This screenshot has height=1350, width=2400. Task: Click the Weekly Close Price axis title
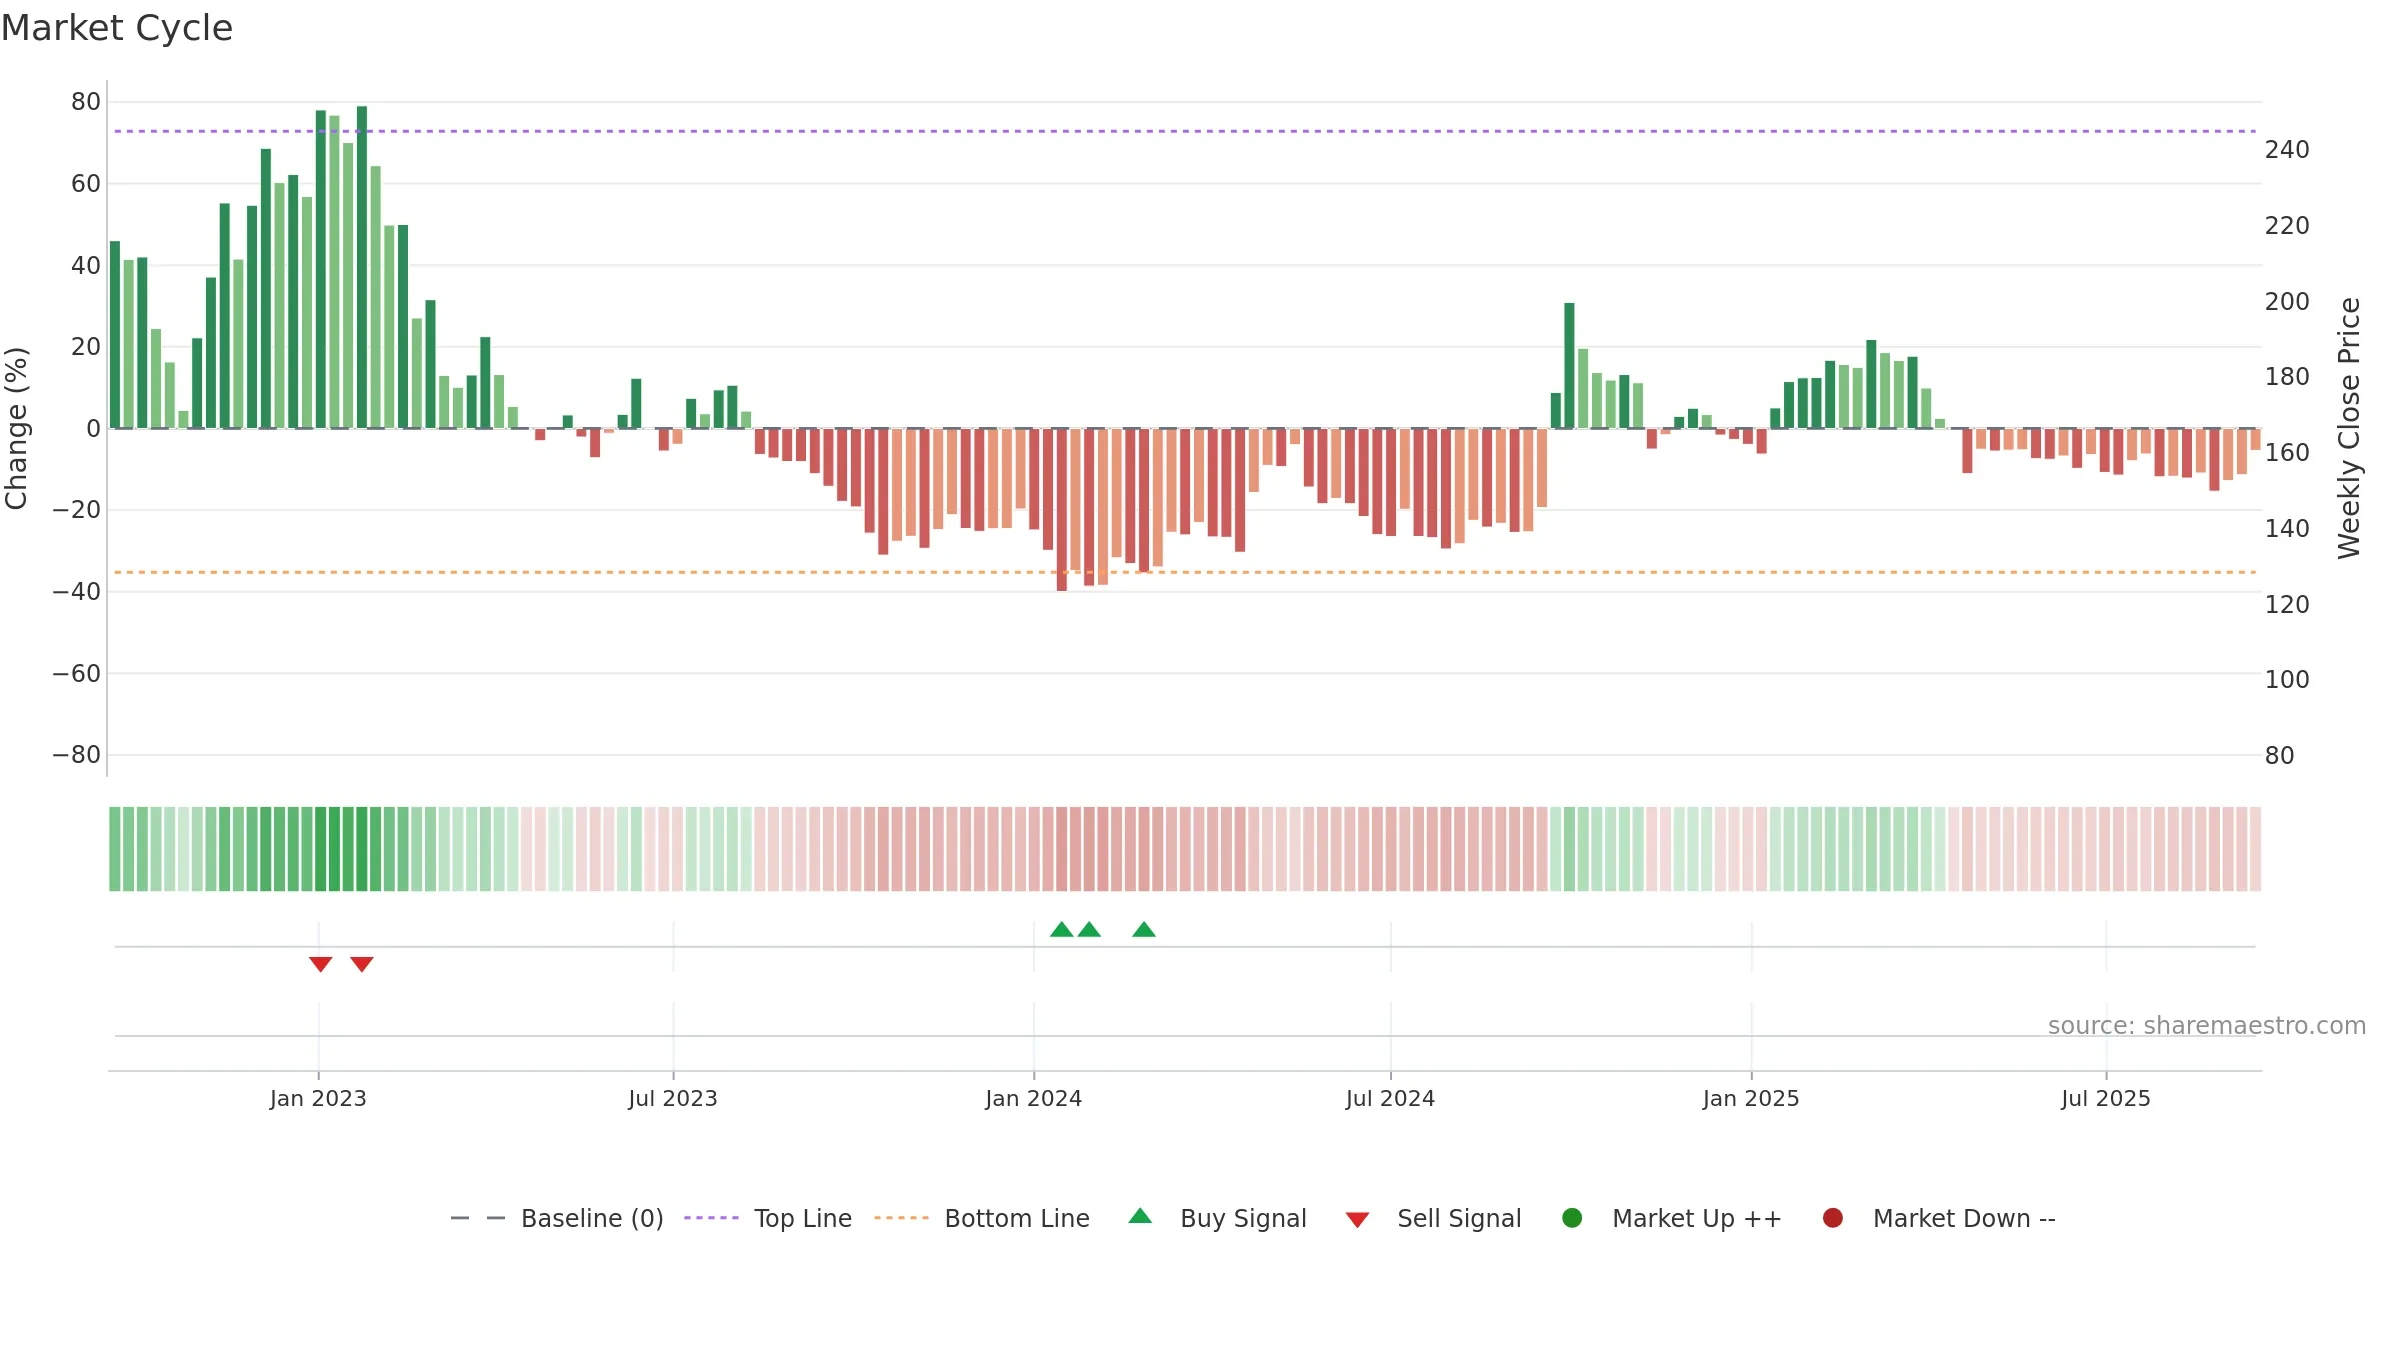point(2349,428)
